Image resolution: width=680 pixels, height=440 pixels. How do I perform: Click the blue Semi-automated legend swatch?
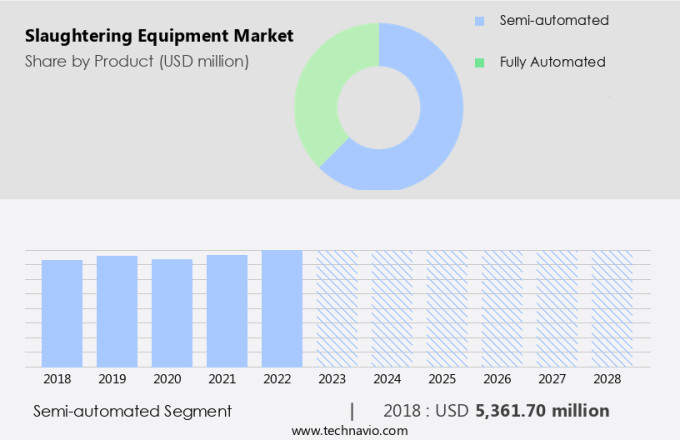click(x=479, y=21)
